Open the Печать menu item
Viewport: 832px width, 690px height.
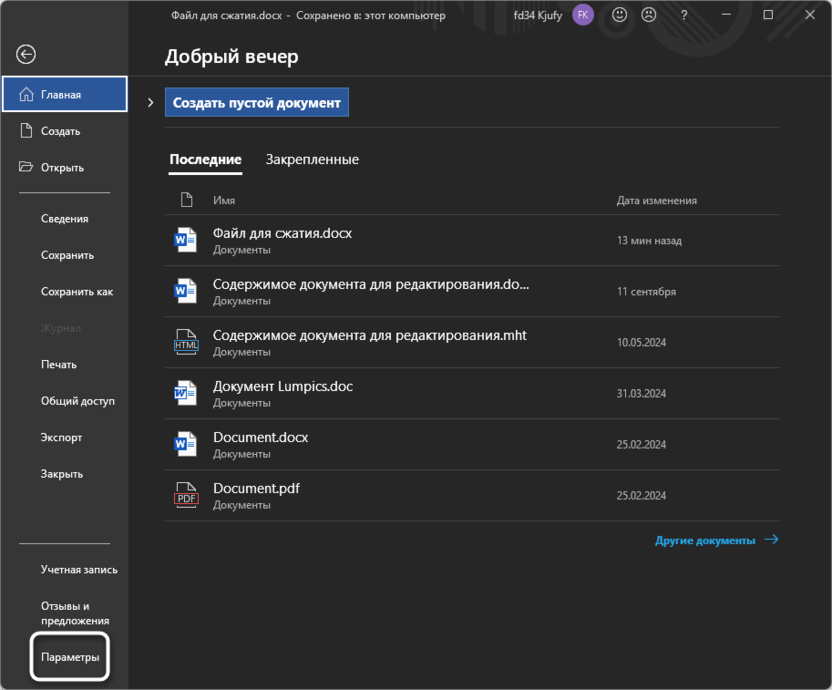[59, 365]
